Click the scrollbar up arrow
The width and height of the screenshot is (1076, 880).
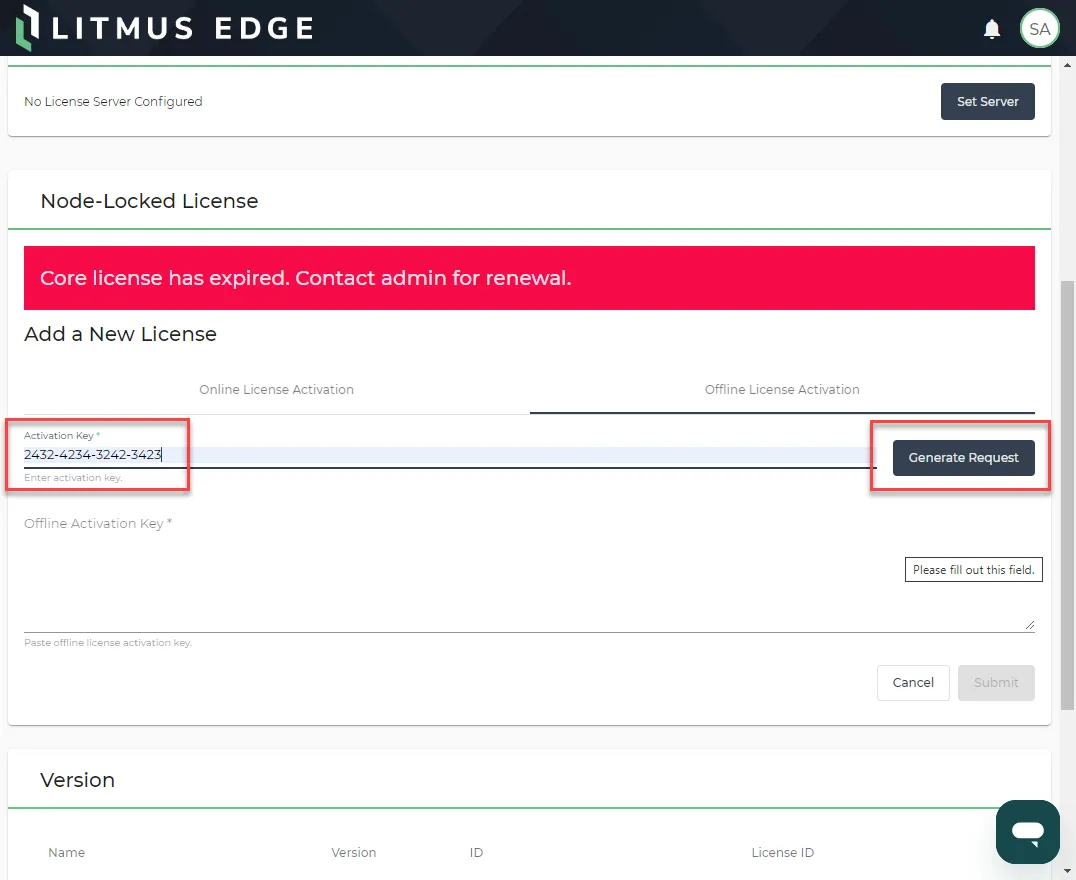tap(1067, 65)
